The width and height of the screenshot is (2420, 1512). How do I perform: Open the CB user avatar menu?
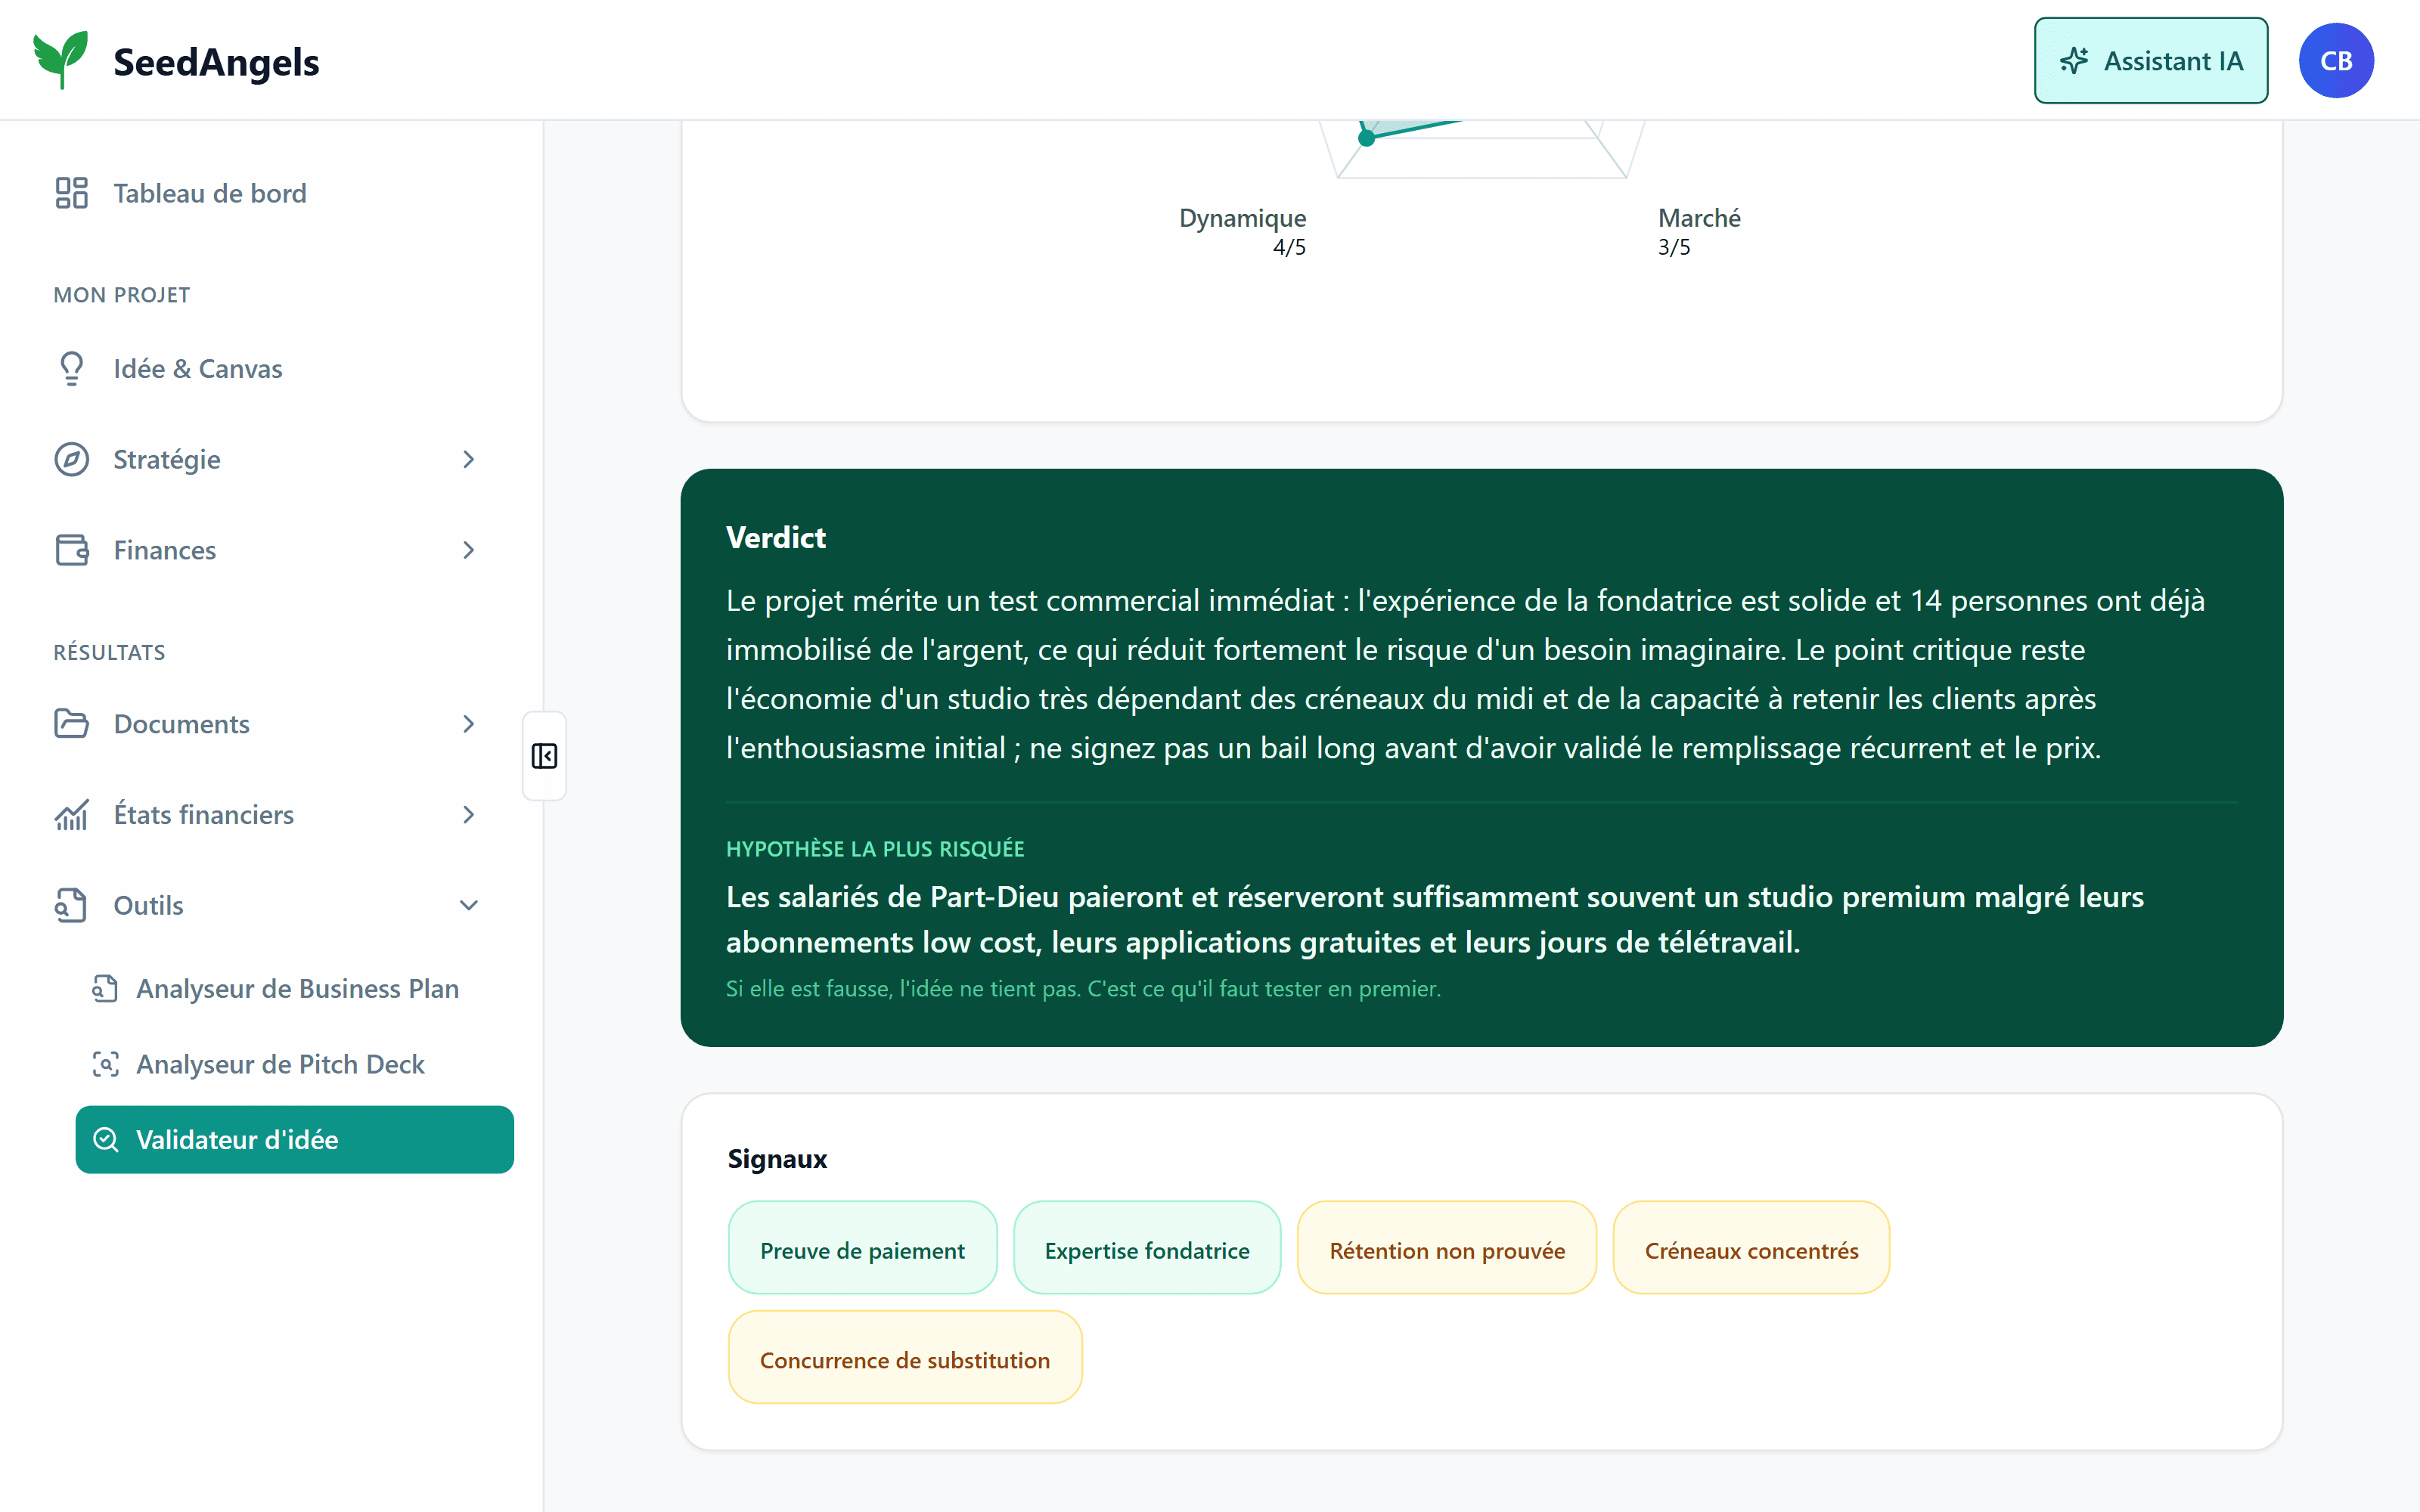pyautogui.click(x=2336, y=61)
